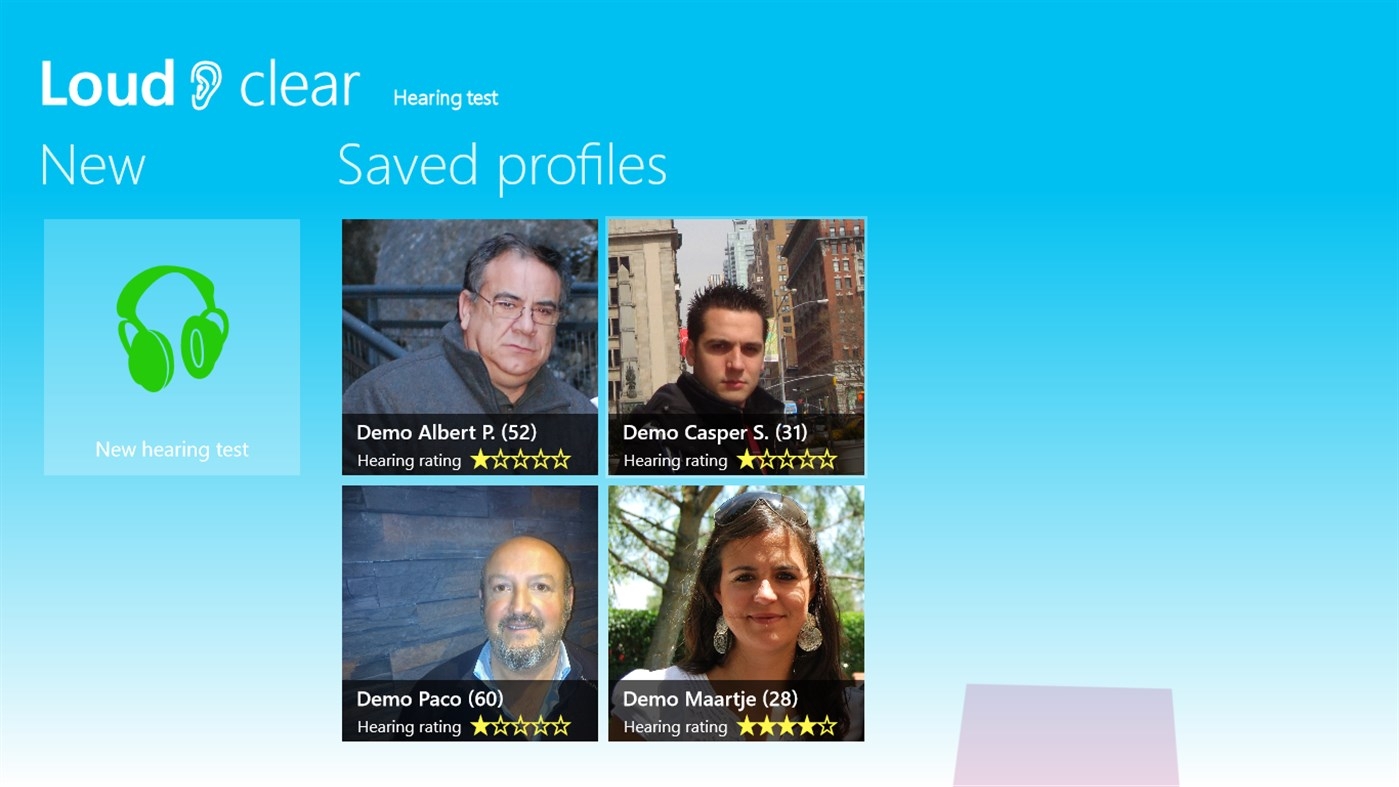This screenshot has height=787, width=1399.
Task: Click Casper S.'s hearing rating stars
Action: (786, 460)
